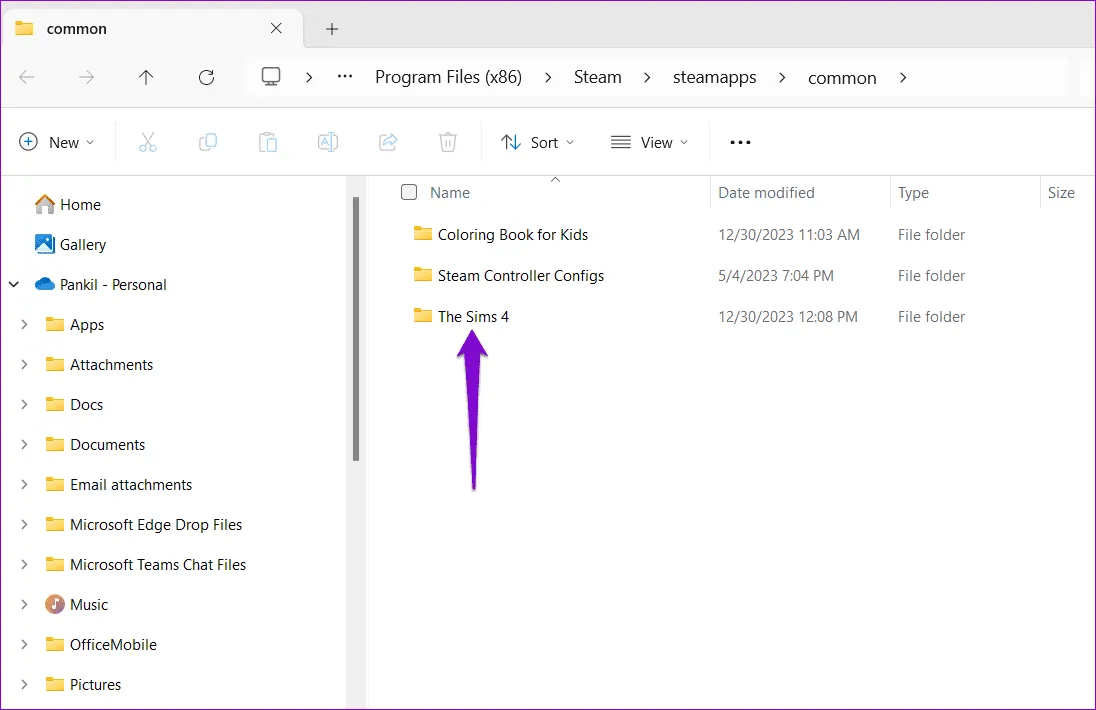Click the Cut scissors icon
Viewport: 1096px width, 710px height.
(148, 142)
